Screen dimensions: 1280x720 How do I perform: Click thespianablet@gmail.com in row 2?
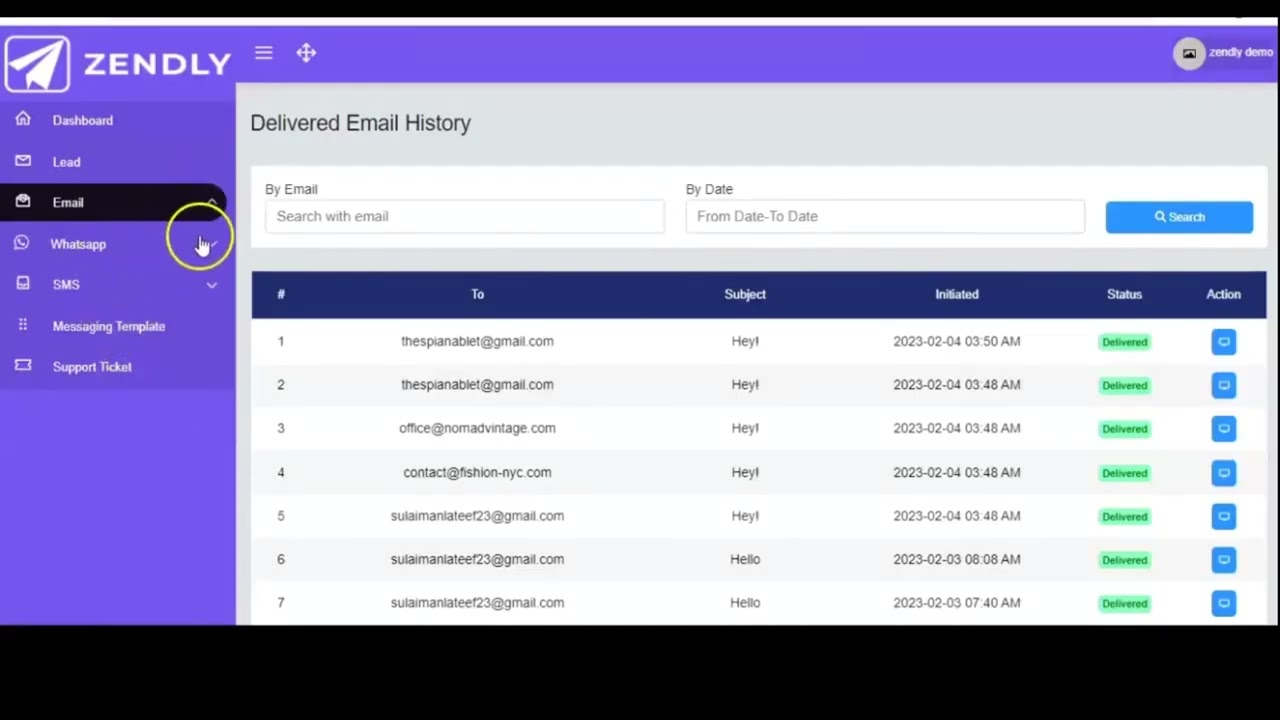click(x=477, y=384)
